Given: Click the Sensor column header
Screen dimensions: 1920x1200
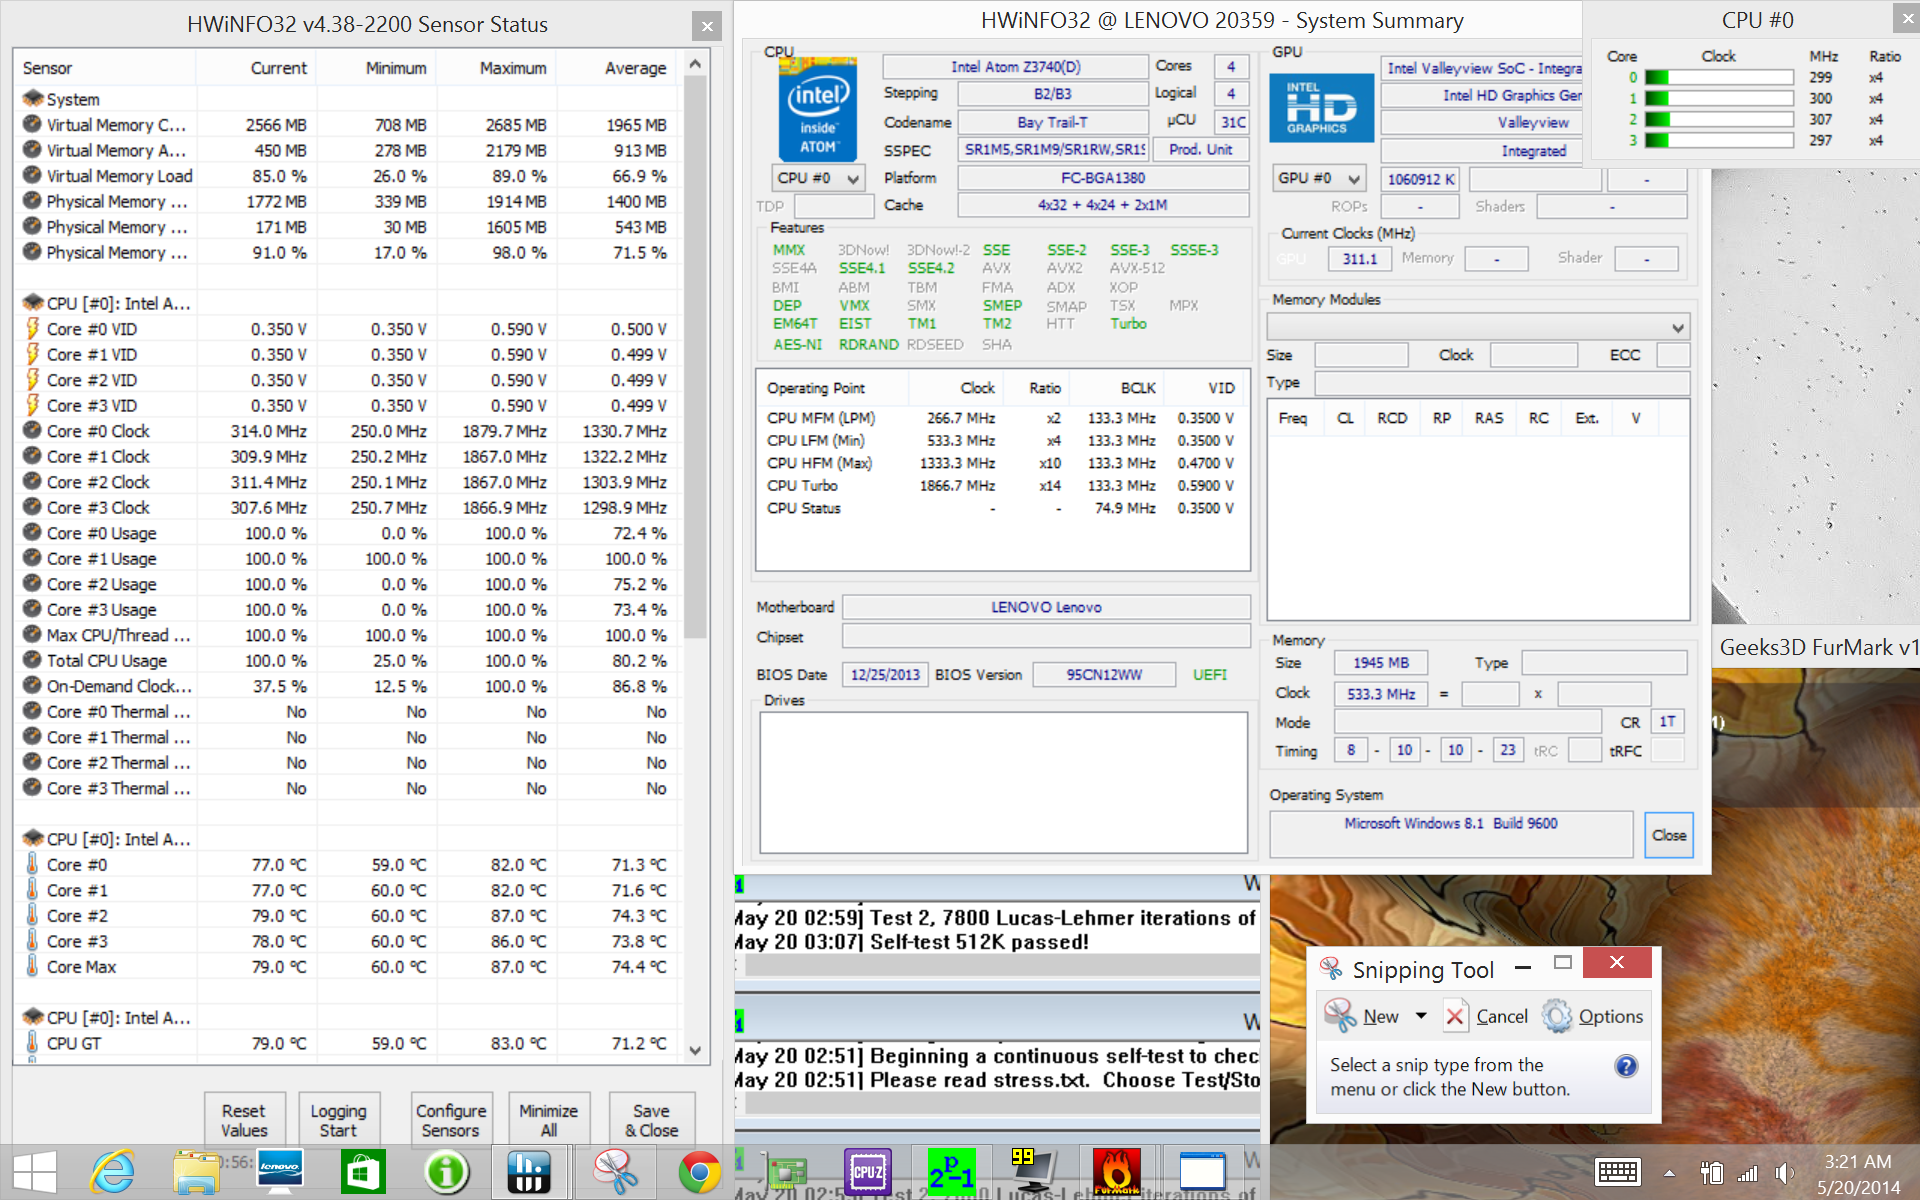Looking at the screenshot, I should (x=105, y=68).
